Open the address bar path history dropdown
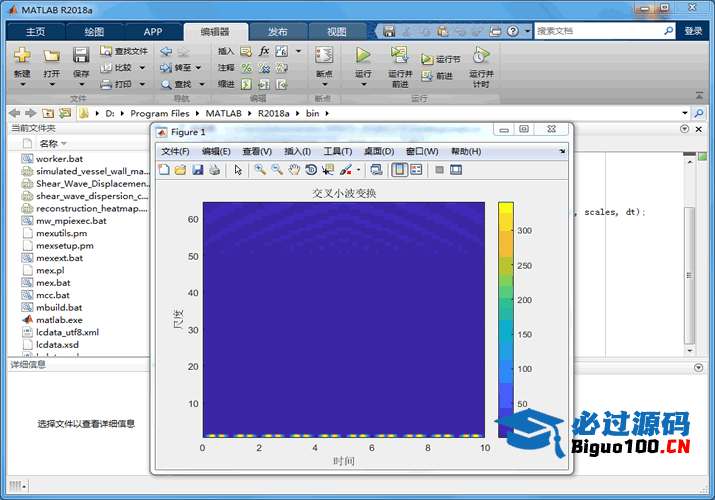715x500 pixels. (x=685, y=113)
